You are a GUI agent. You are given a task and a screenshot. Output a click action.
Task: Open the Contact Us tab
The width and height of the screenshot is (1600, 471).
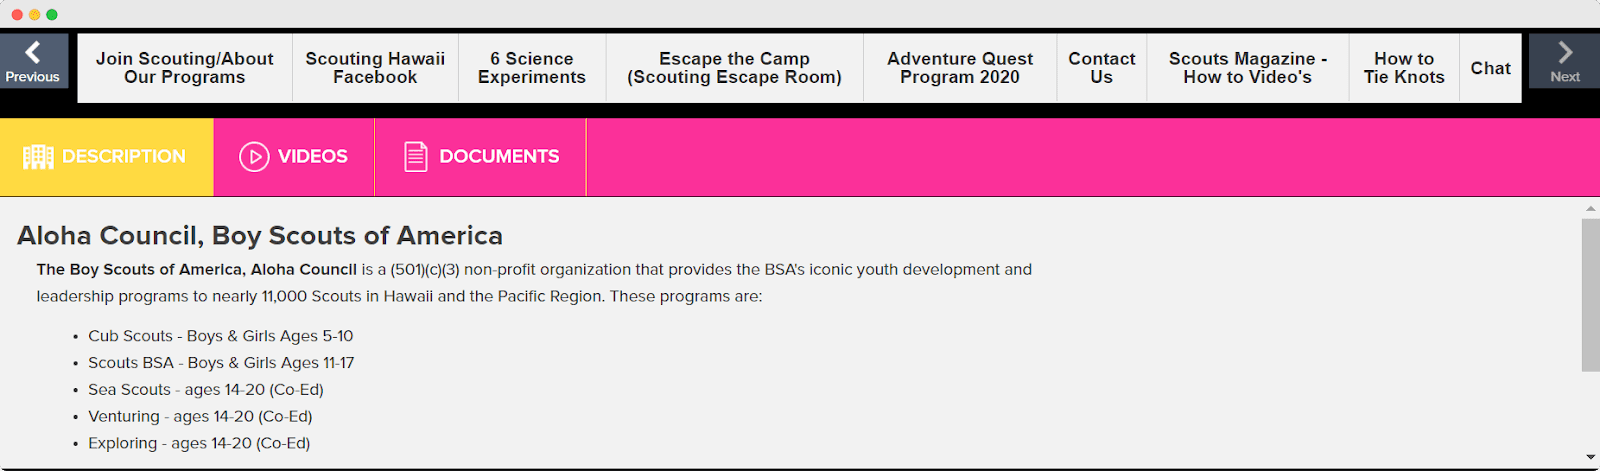click(x=1101, y=68)
